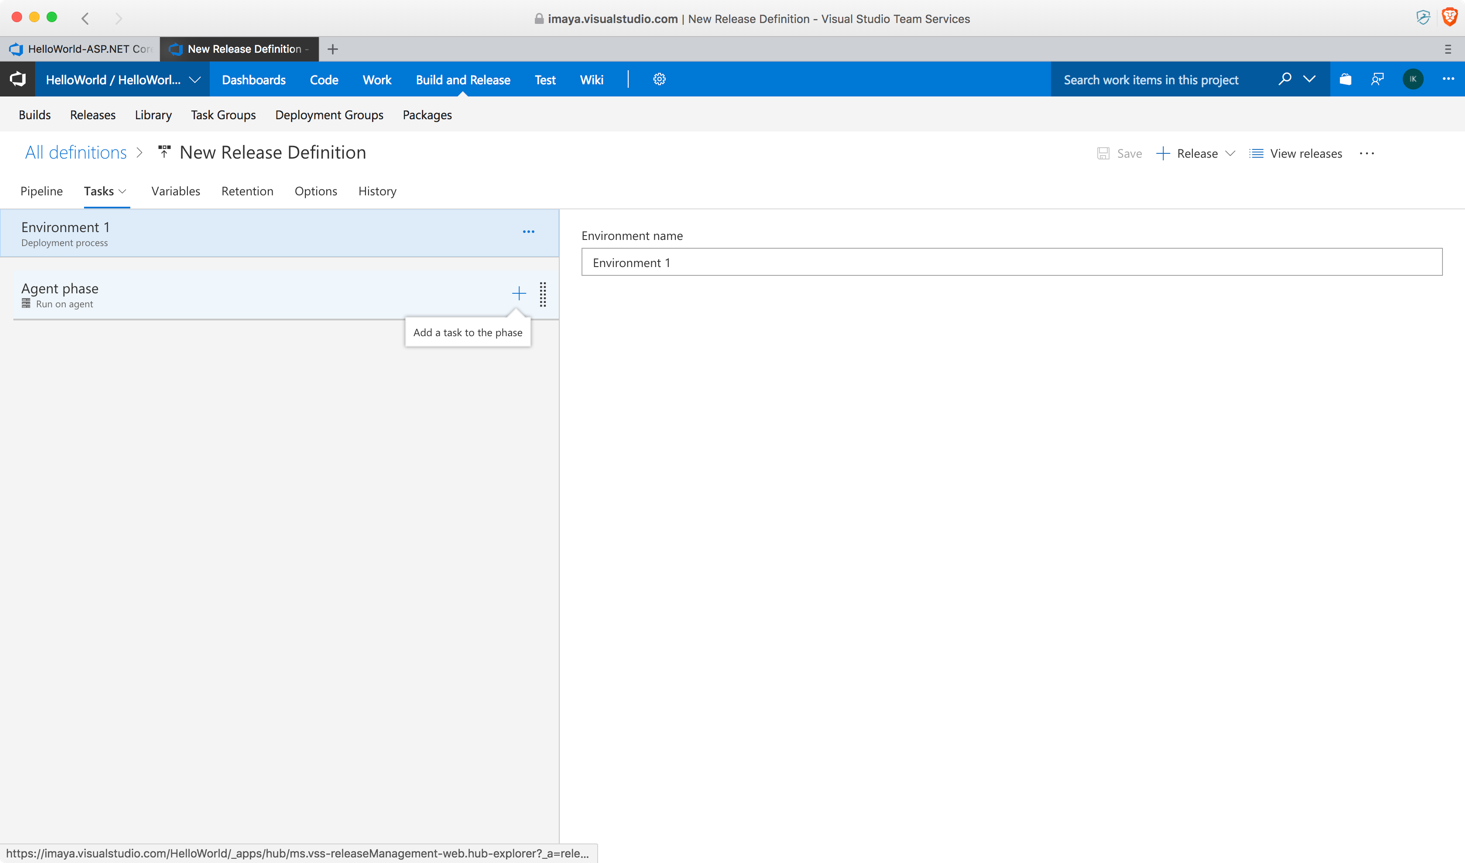Screen dimensions: 1465x863
Task: Go to Releases page
Action: point(93,115)
